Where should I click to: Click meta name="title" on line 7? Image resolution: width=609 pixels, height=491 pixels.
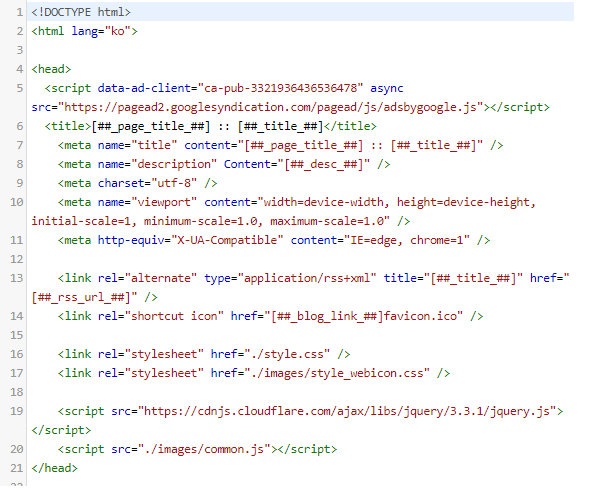[x=117, y=145]
